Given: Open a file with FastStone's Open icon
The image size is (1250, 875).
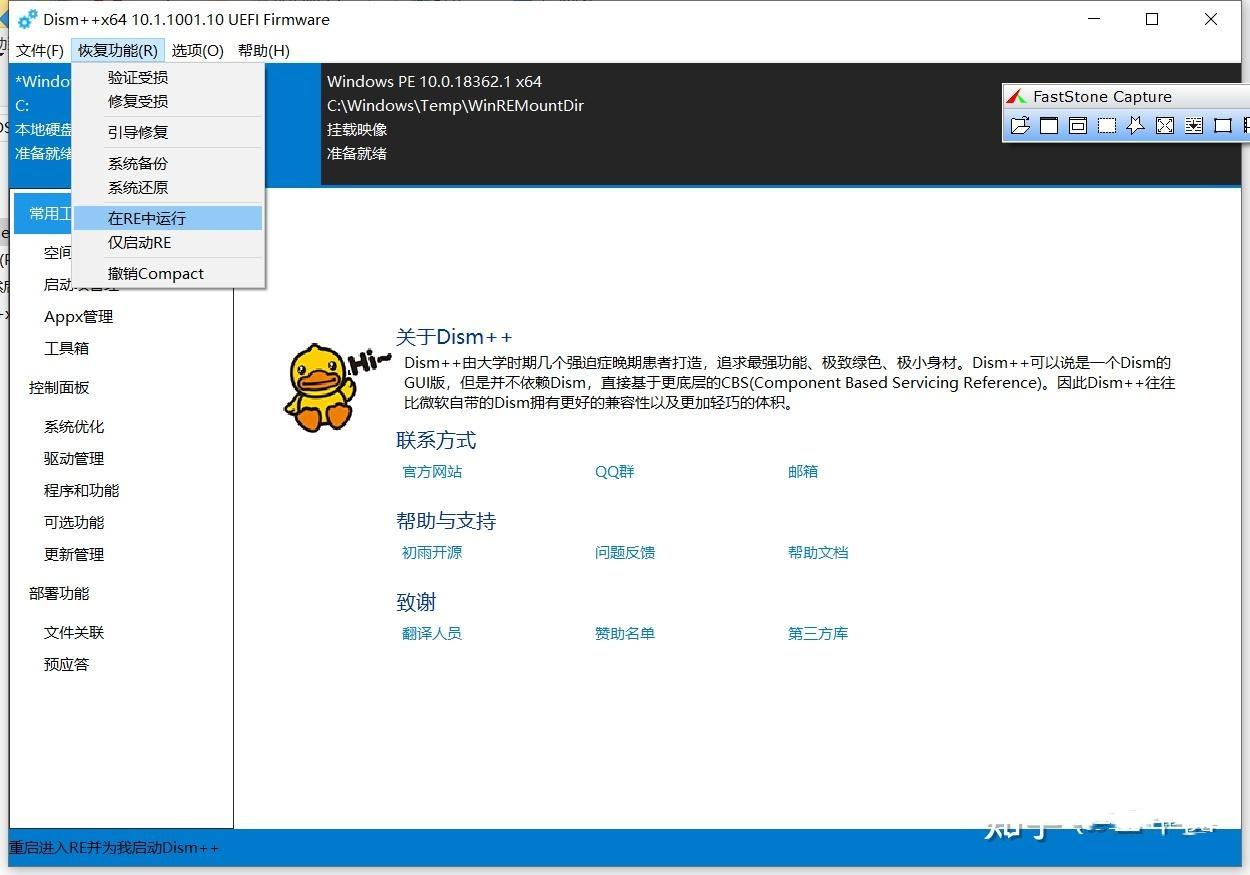Looking at the screenshot, I should pos(1021,126).
